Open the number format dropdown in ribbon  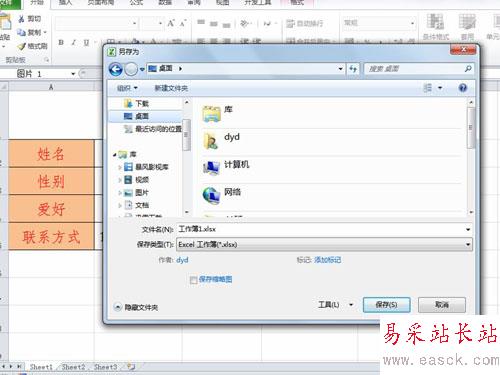[x=412, y=23]
